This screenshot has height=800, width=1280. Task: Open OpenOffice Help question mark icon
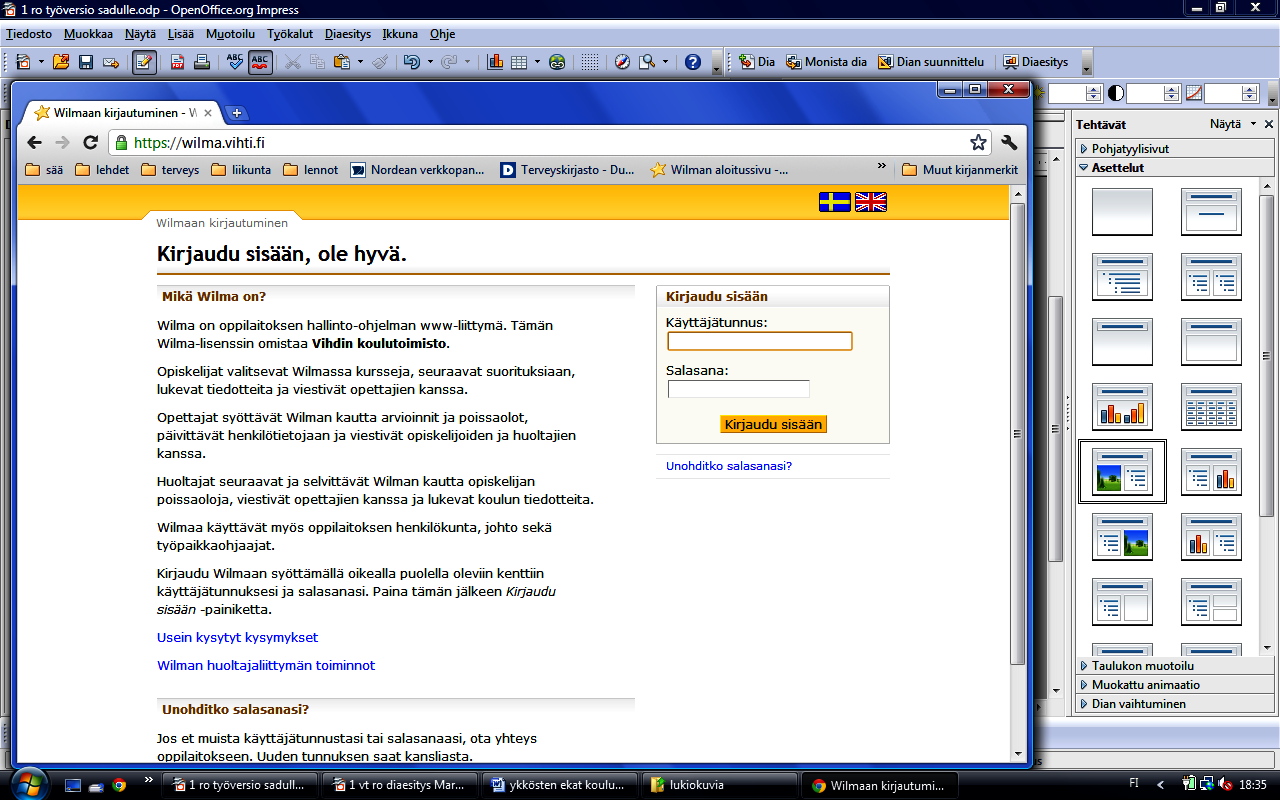tap(693, 62)
